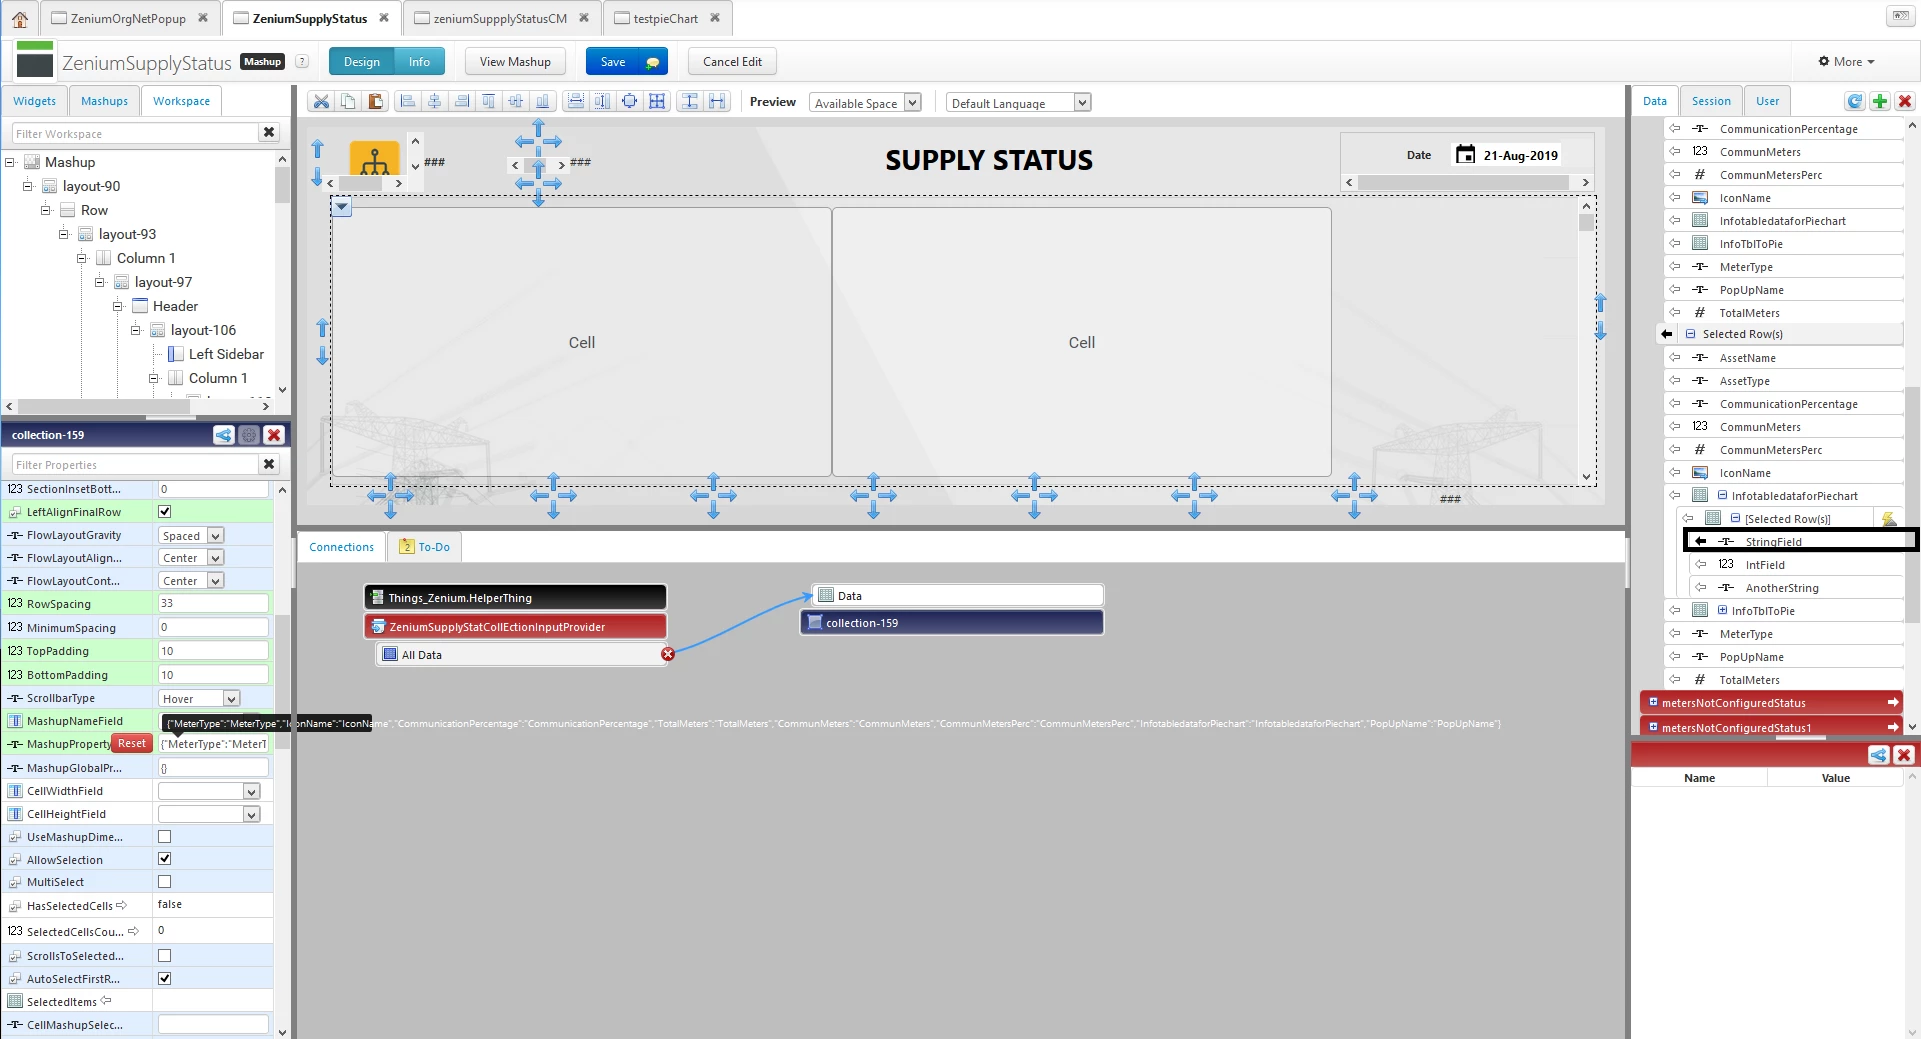Click the lightning event icon beside [Selected Row(s)]
This screenshot has height=1039, width=1921.
click(1888, 518)
